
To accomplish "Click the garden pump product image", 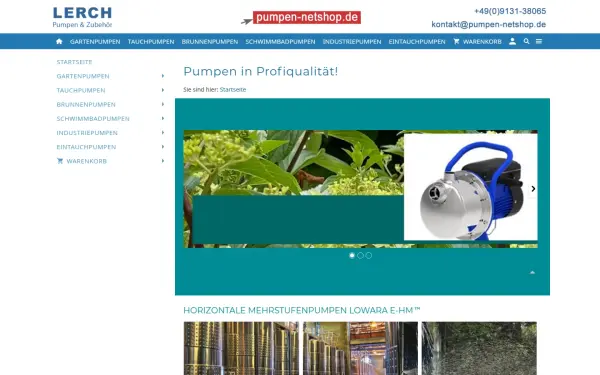I will 471,187.
